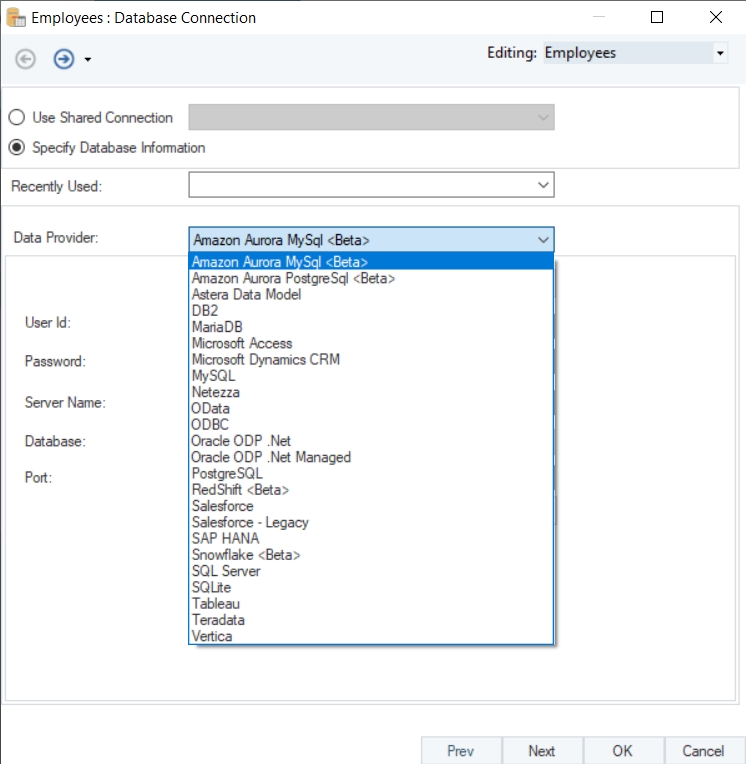Select Oracle ODP .Net Managed option
The image size is (746, 764).
point(271,457)
